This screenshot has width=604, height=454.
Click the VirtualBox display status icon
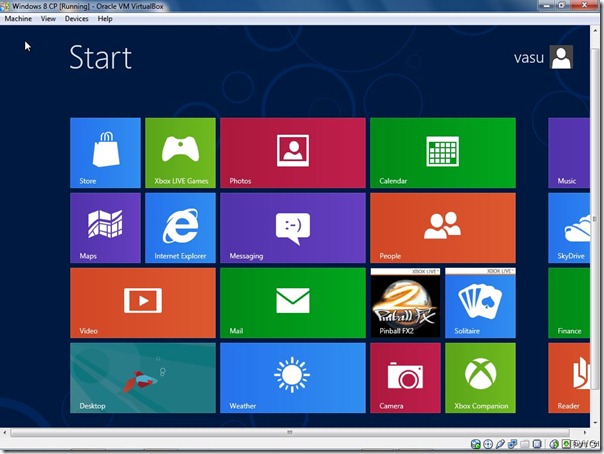click(537, 444)
